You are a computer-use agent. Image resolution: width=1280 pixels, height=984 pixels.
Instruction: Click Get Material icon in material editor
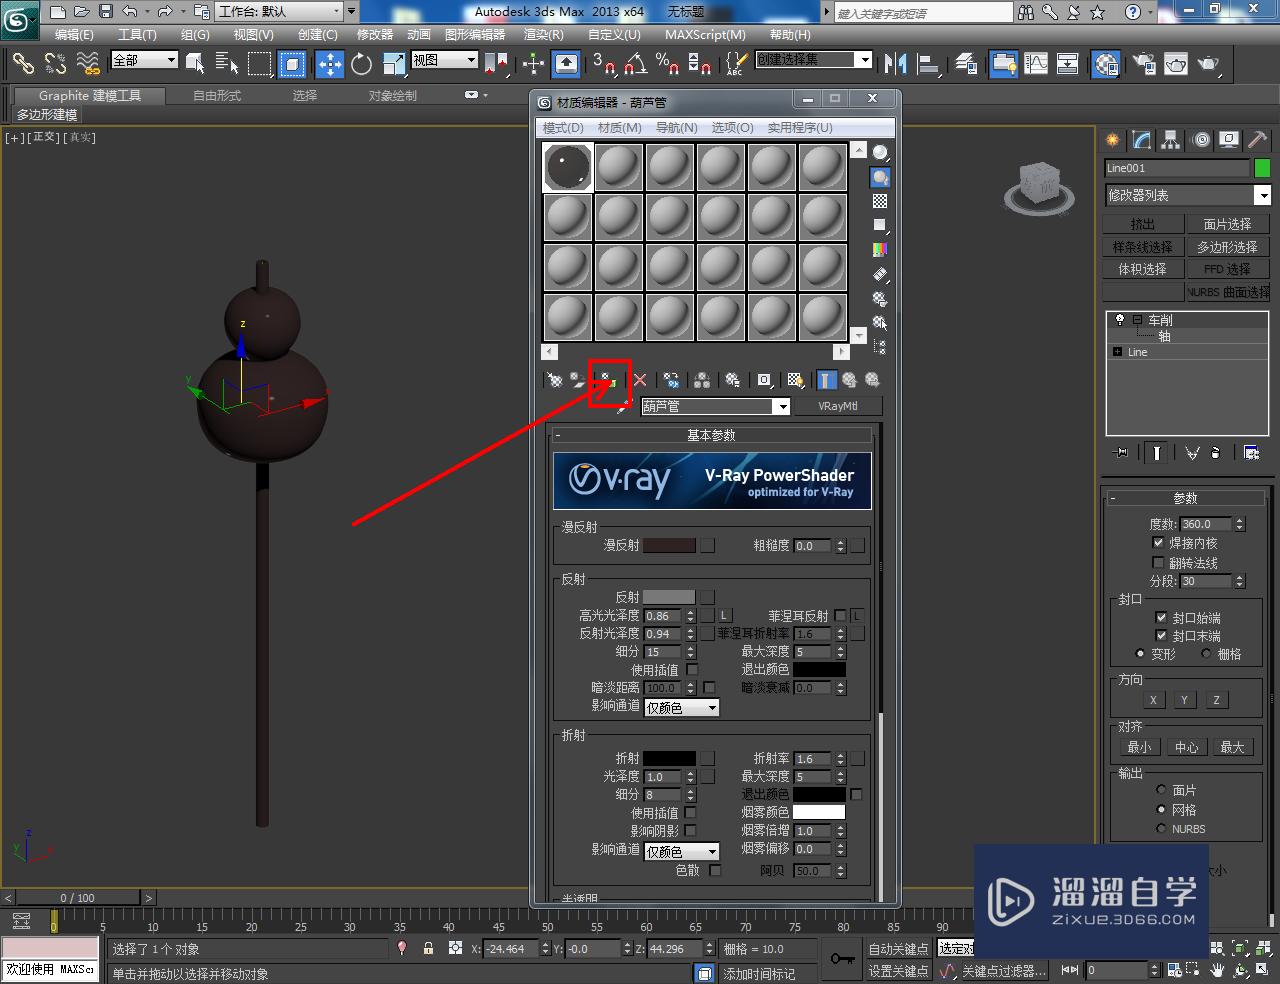(555, 380)
